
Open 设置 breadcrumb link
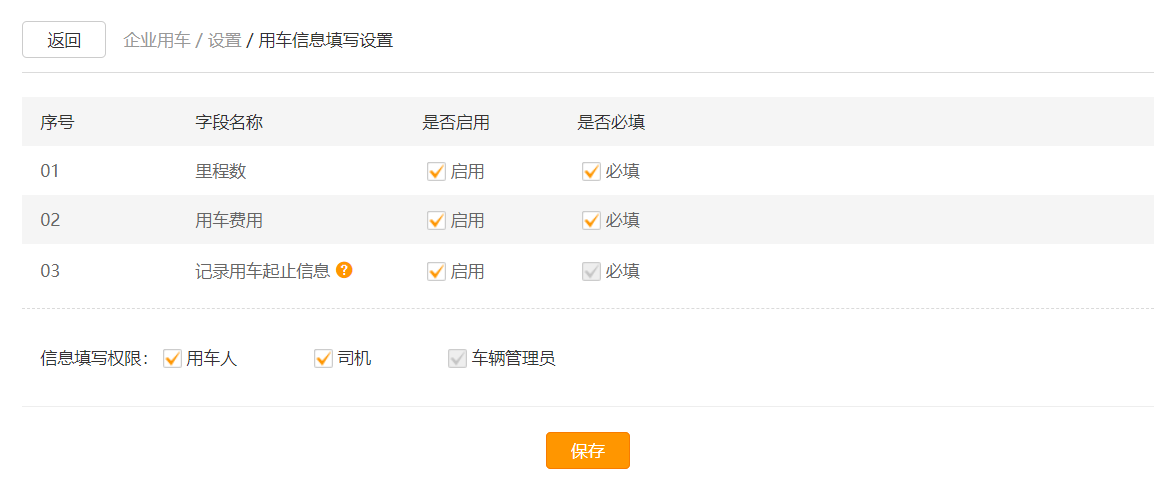pos(225,40)
